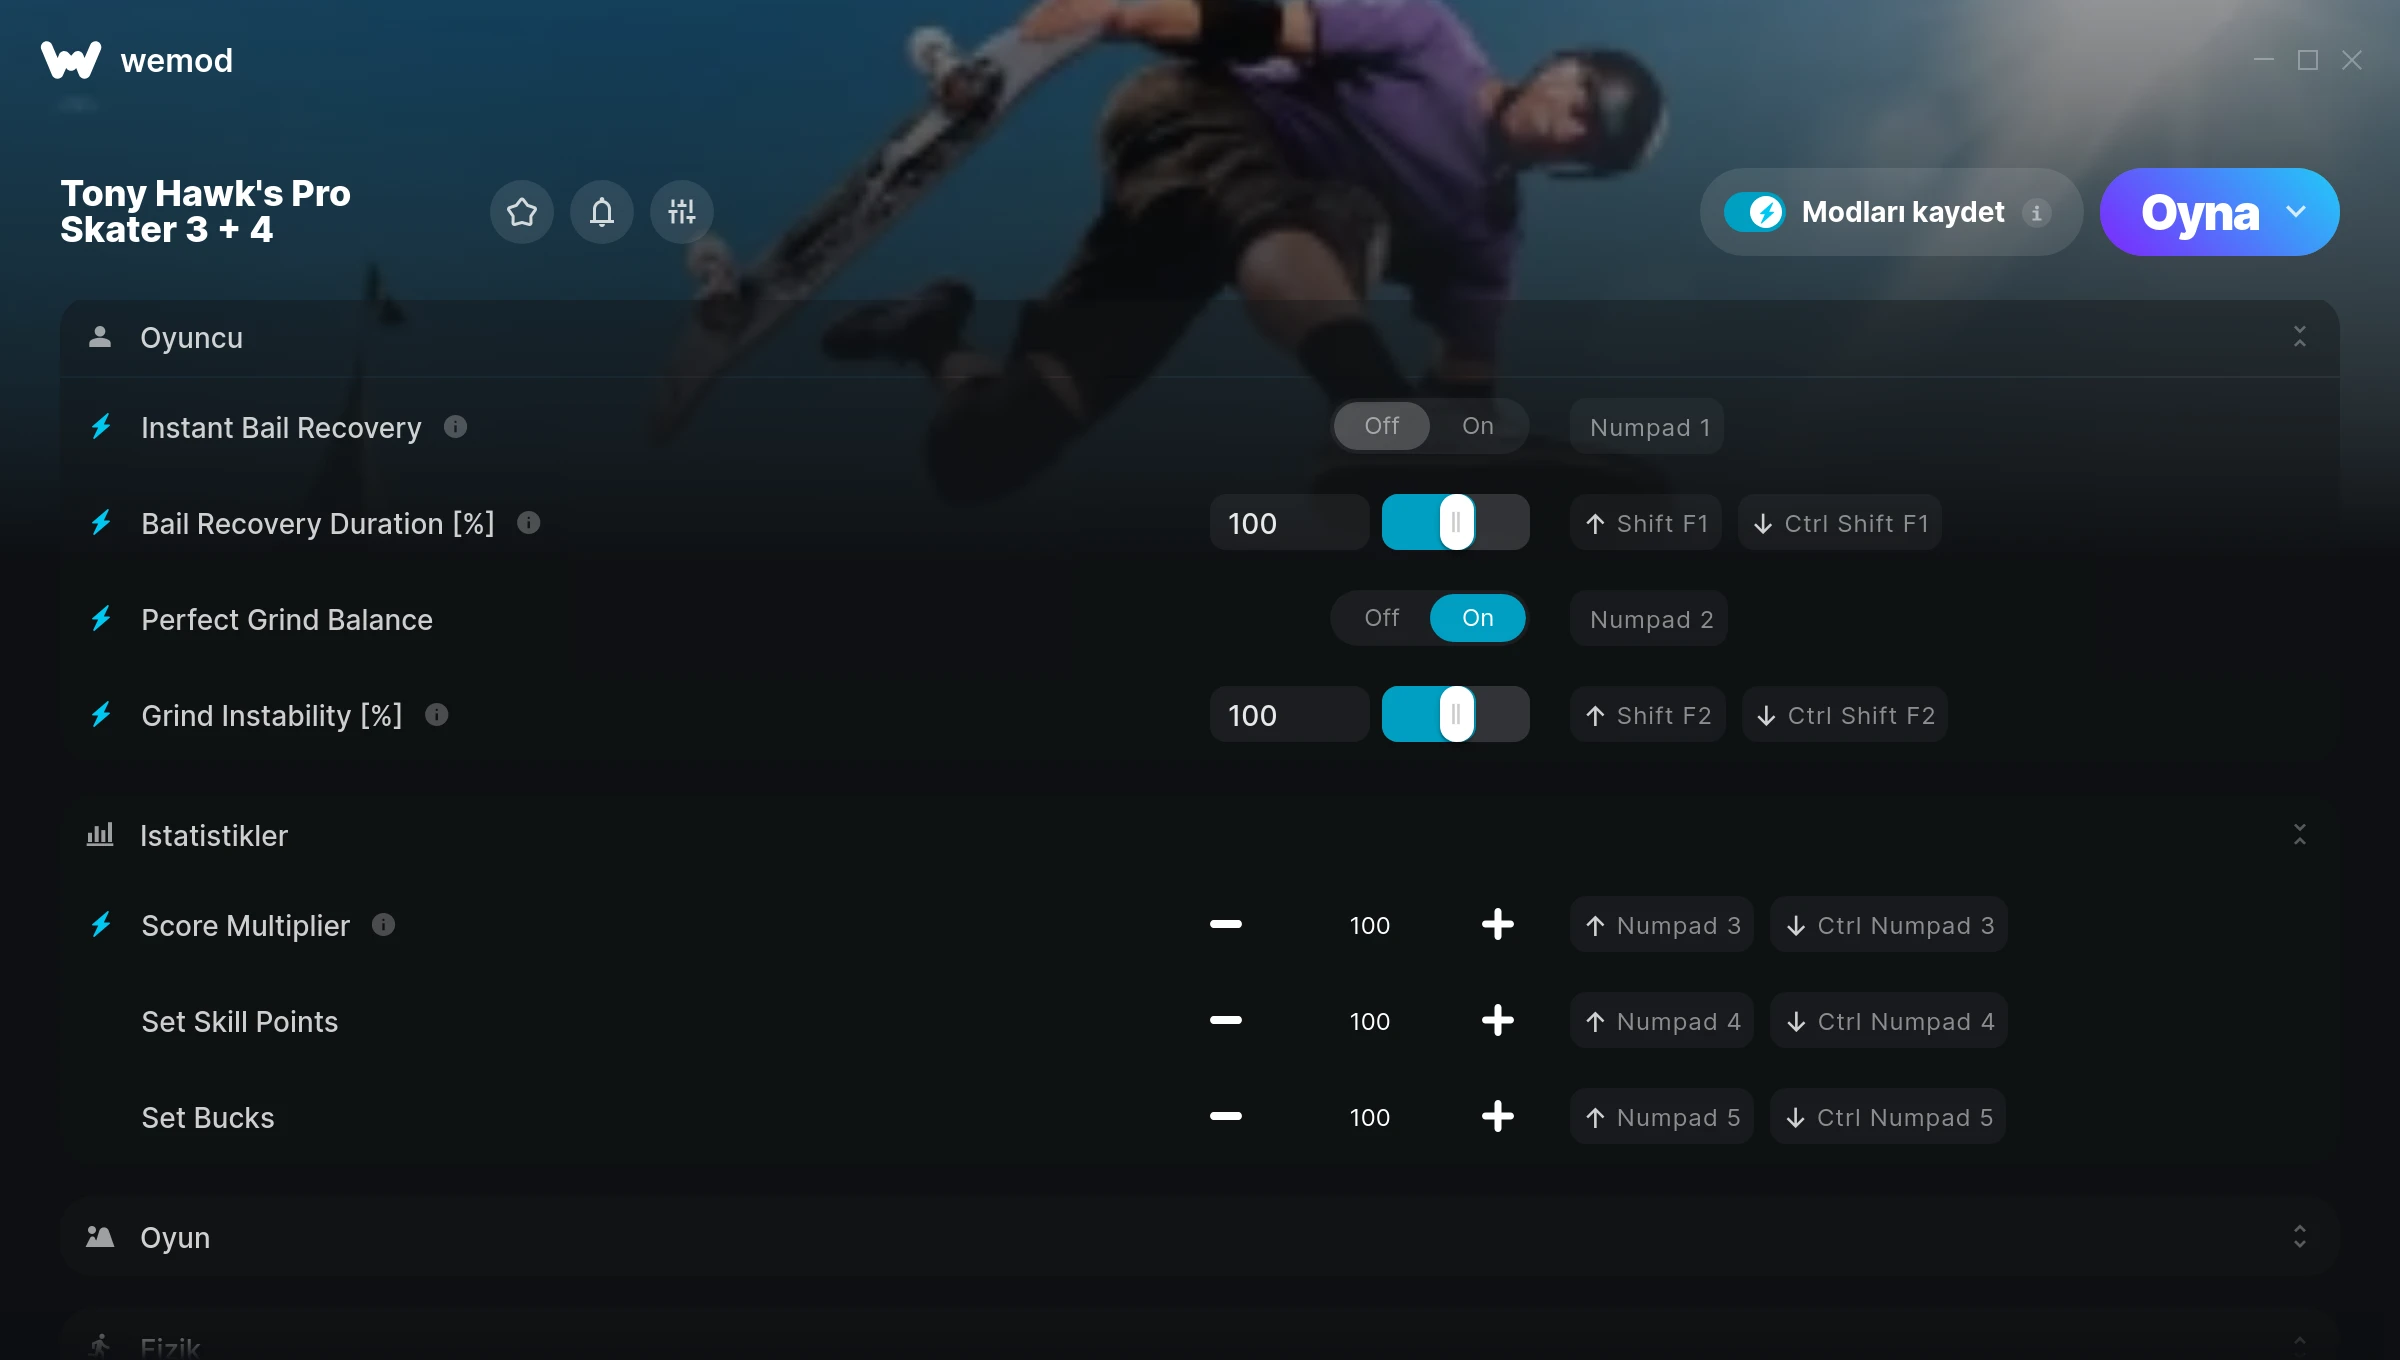2400x1360 pixels.
Task: Click the Numpad 1 hotkey button
Action: click(x=1647, y=427)
